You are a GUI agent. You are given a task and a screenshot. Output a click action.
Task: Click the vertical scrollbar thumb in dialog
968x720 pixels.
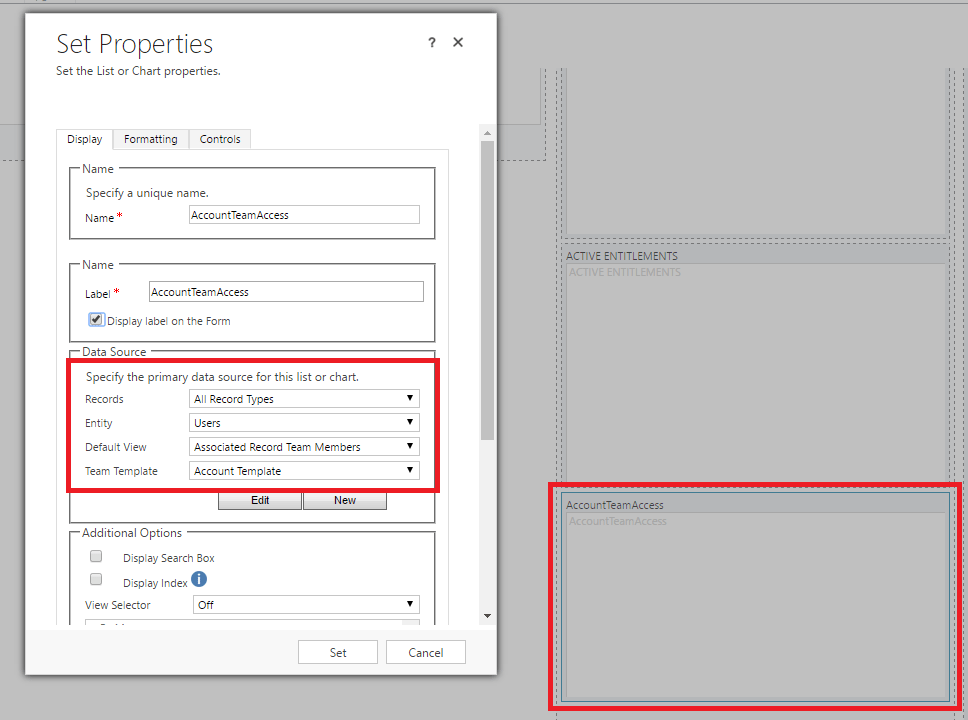(x=487, y=290)
